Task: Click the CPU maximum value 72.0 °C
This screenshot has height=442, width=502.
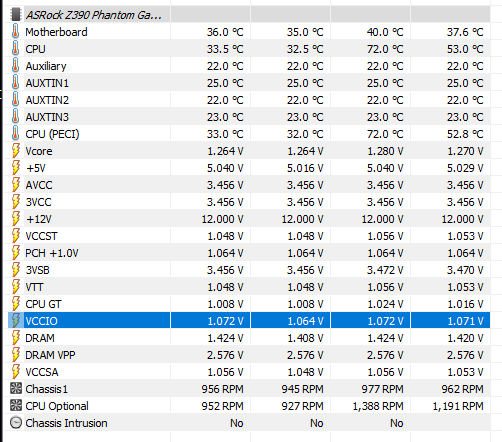Action: 385,49
